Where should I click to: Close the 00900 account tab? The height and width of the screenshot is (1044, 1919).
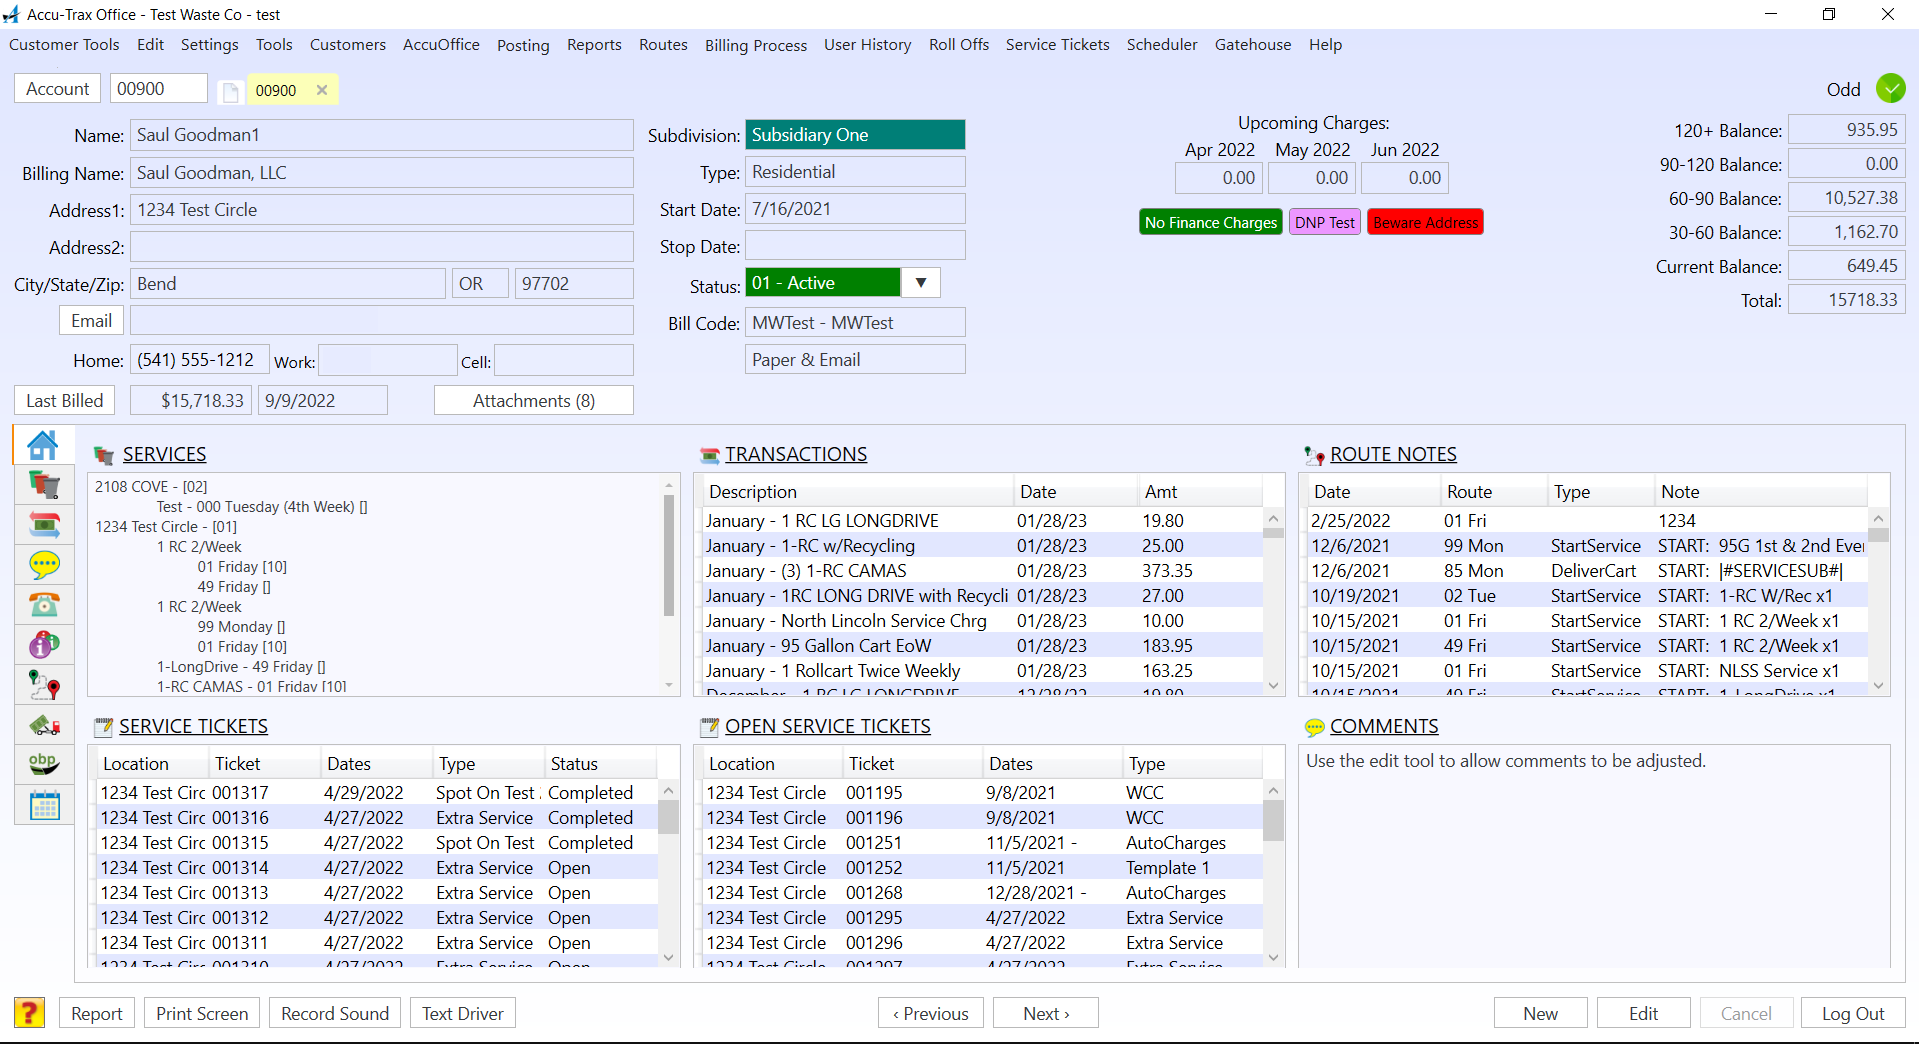tap(322, 90)
